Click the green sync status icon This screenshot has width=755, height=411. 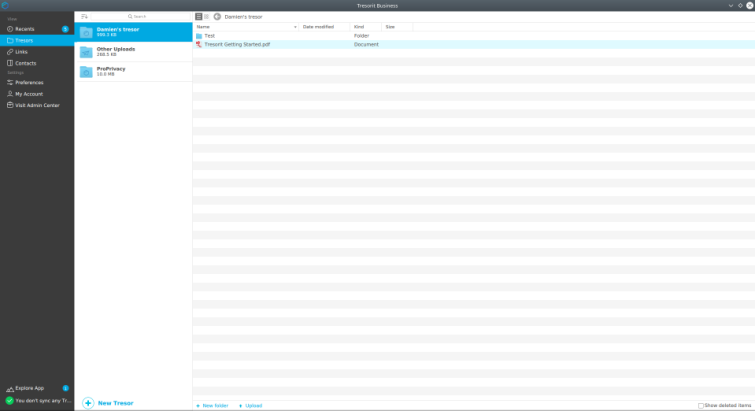tap(9, 400)
